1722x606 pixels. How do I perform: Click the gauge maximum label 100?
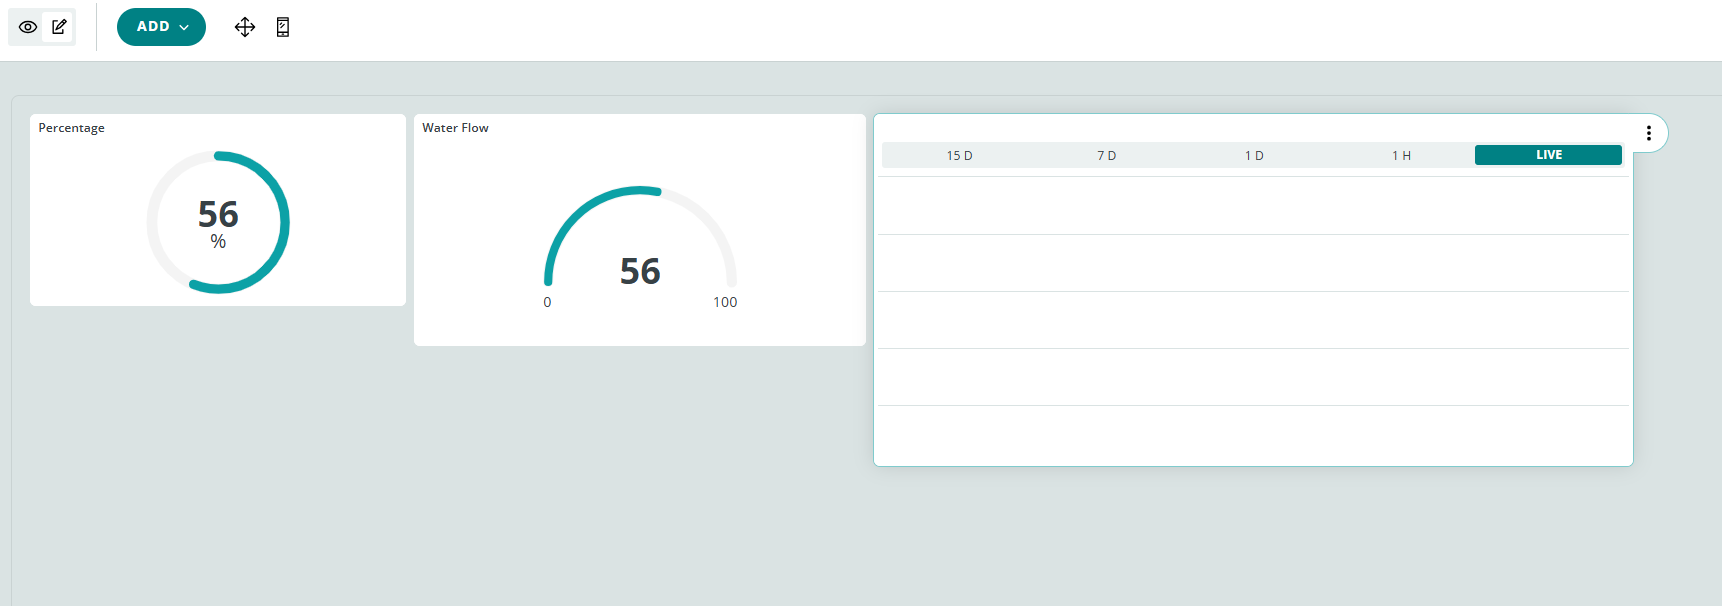pyautogui.click(x=725, y=302)
